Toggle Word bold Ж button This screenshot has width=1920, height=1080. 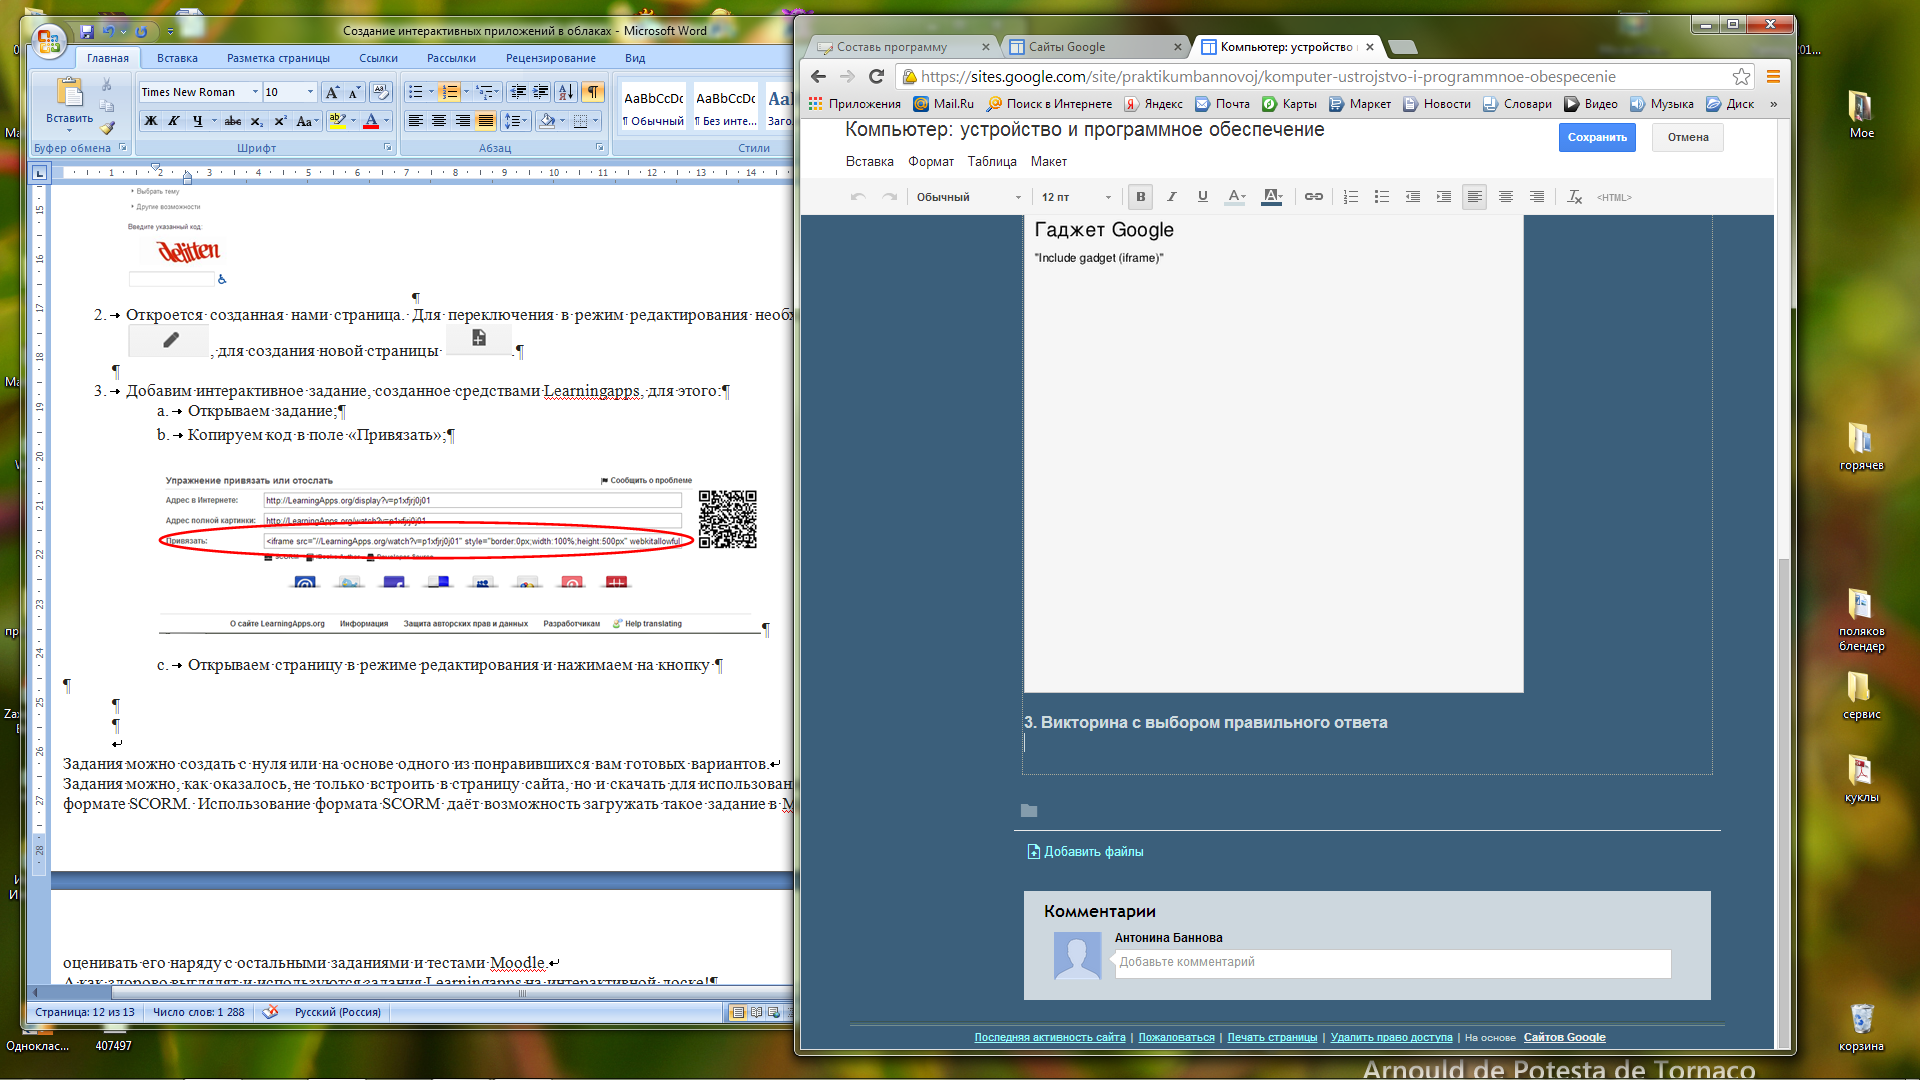pos(151,121)
